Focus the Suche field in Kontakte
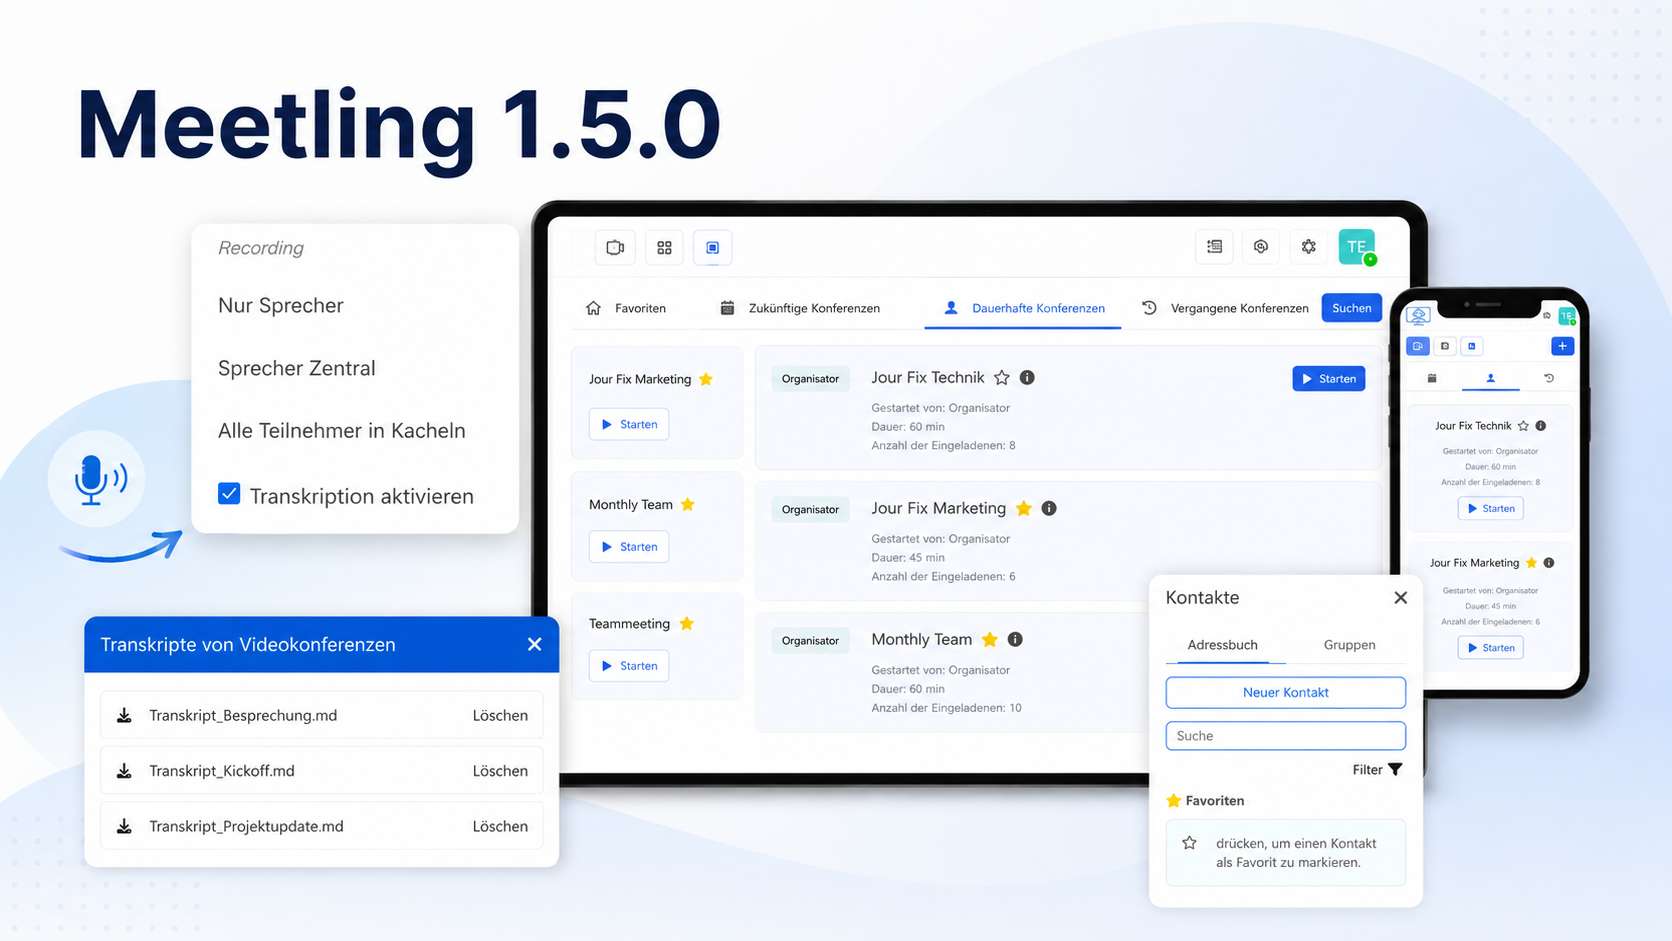 1285,736
